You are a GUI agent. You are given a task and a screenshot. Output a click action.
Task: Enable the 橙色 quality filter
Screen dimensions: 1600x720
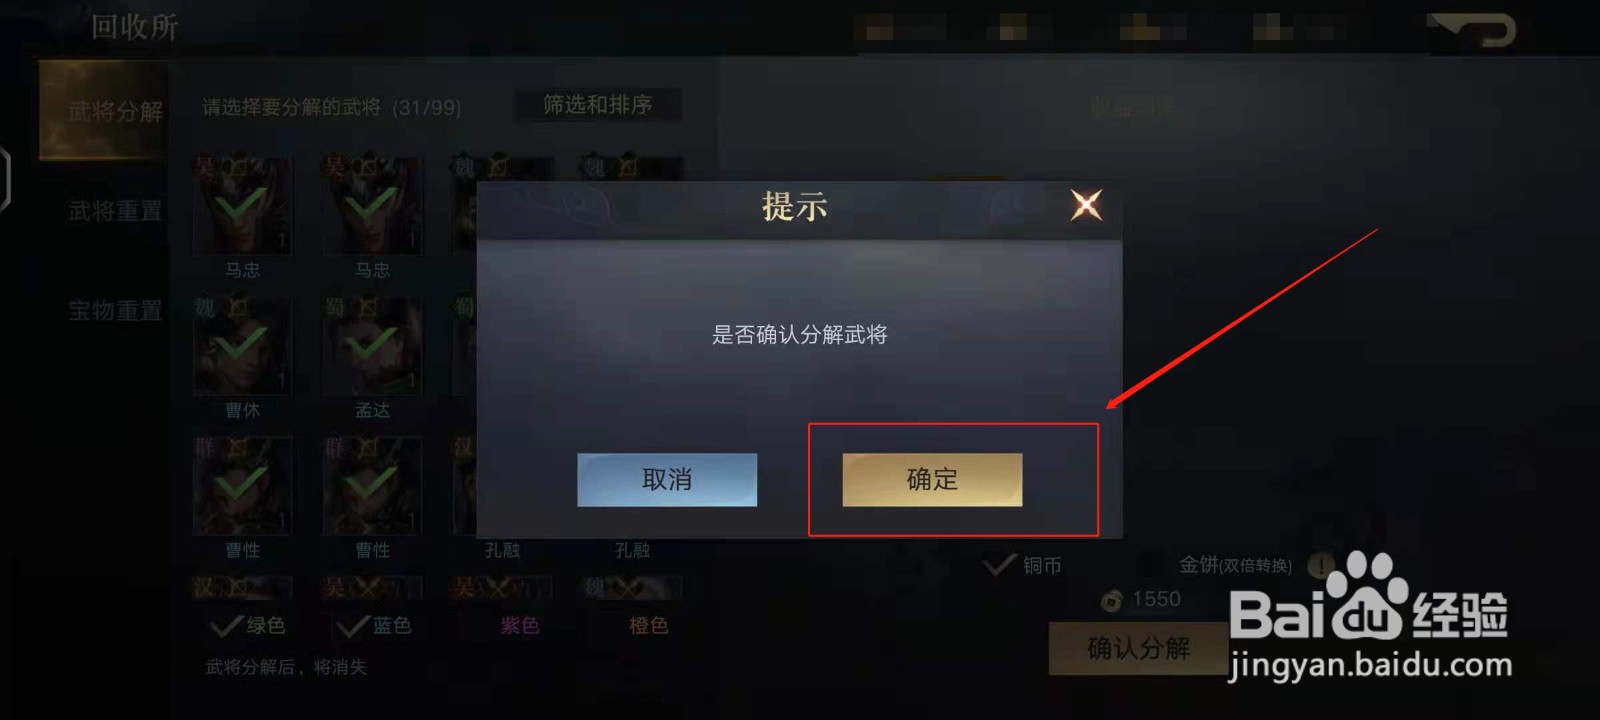tap(648, 626)
